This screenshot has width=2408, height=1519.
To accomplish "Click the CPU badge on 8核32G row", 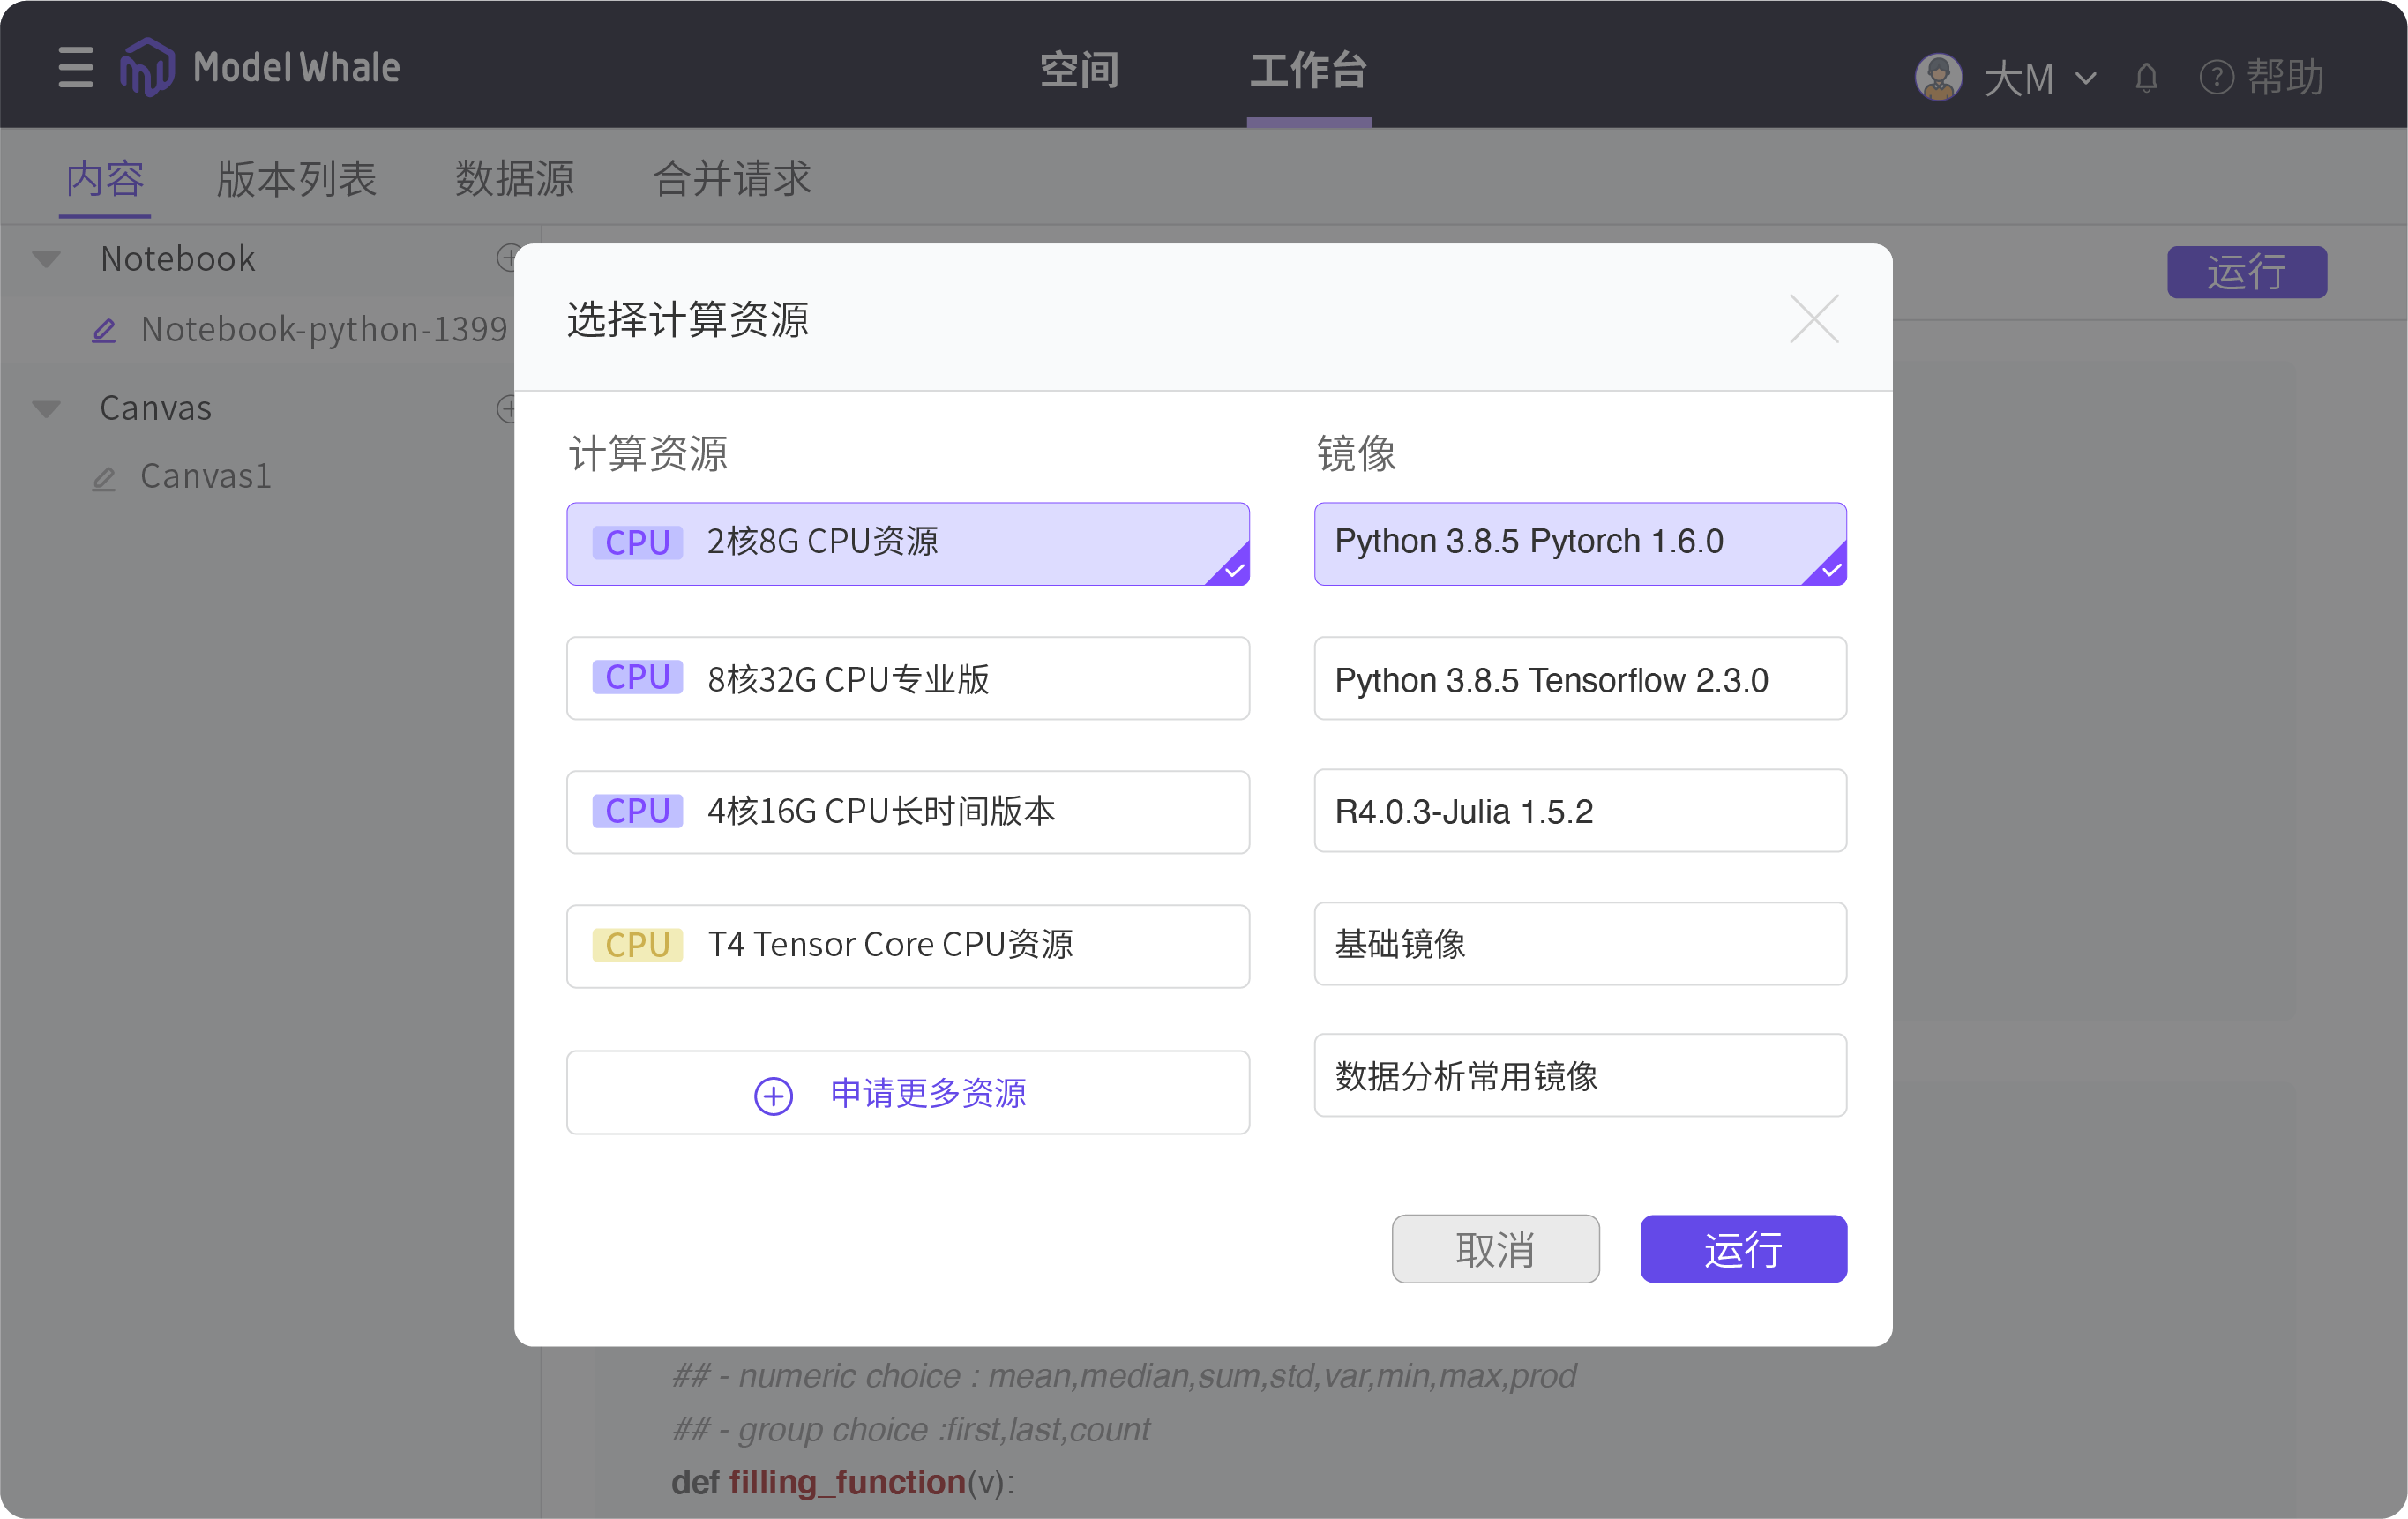I will click(x=637, y=677).
